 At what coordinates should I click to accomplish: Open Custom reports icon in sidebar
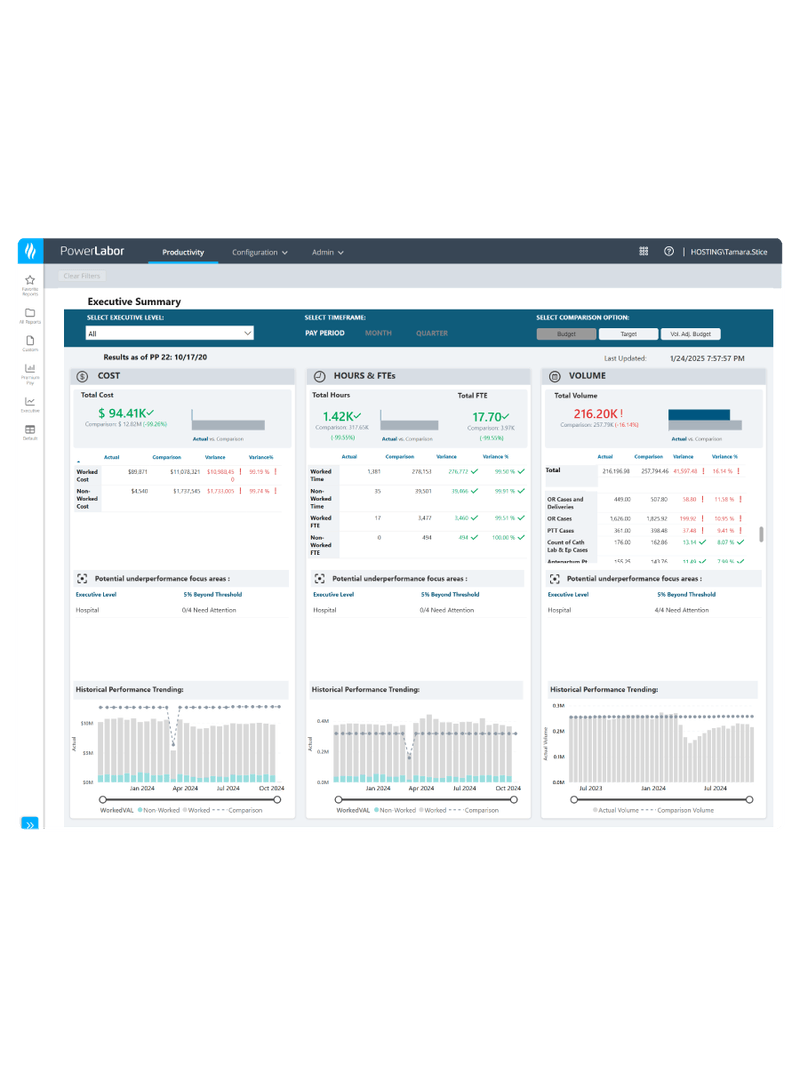coord(30,343)
